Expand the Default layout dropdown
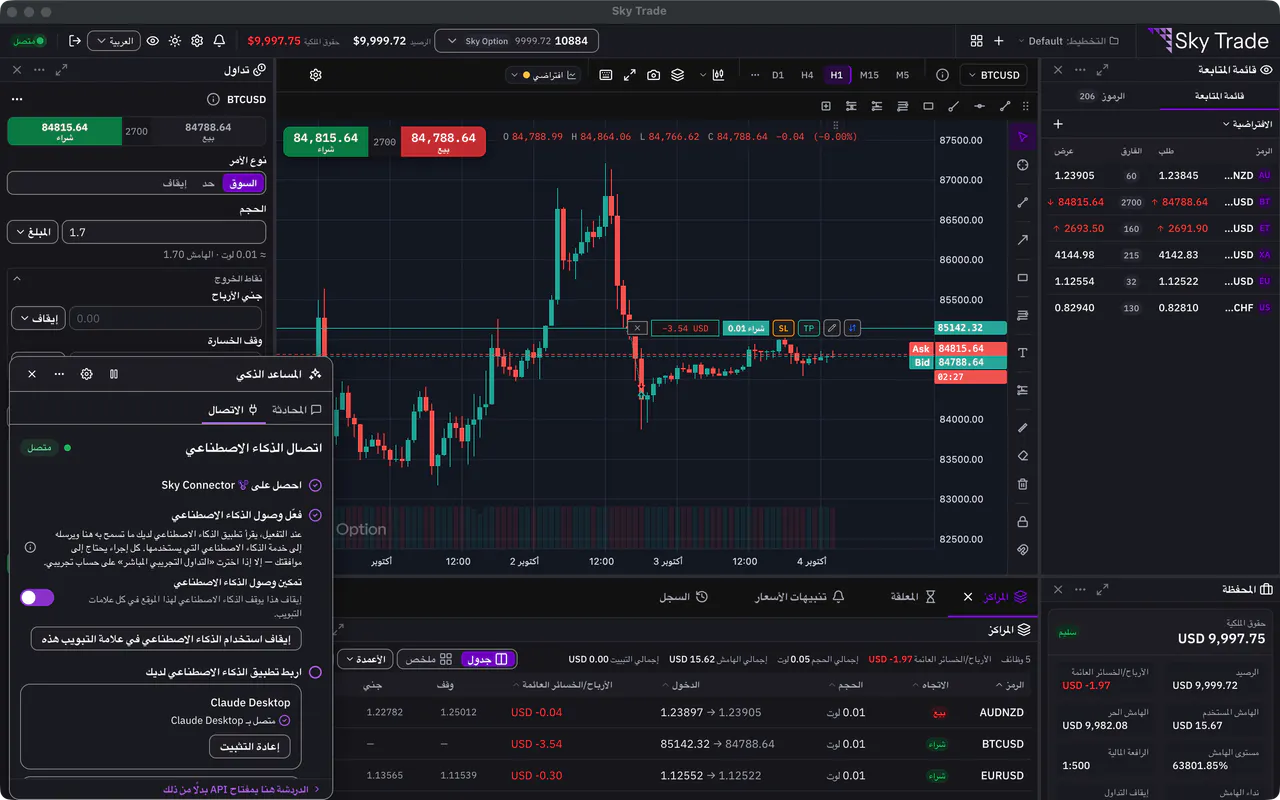 tap(1068, 41)
